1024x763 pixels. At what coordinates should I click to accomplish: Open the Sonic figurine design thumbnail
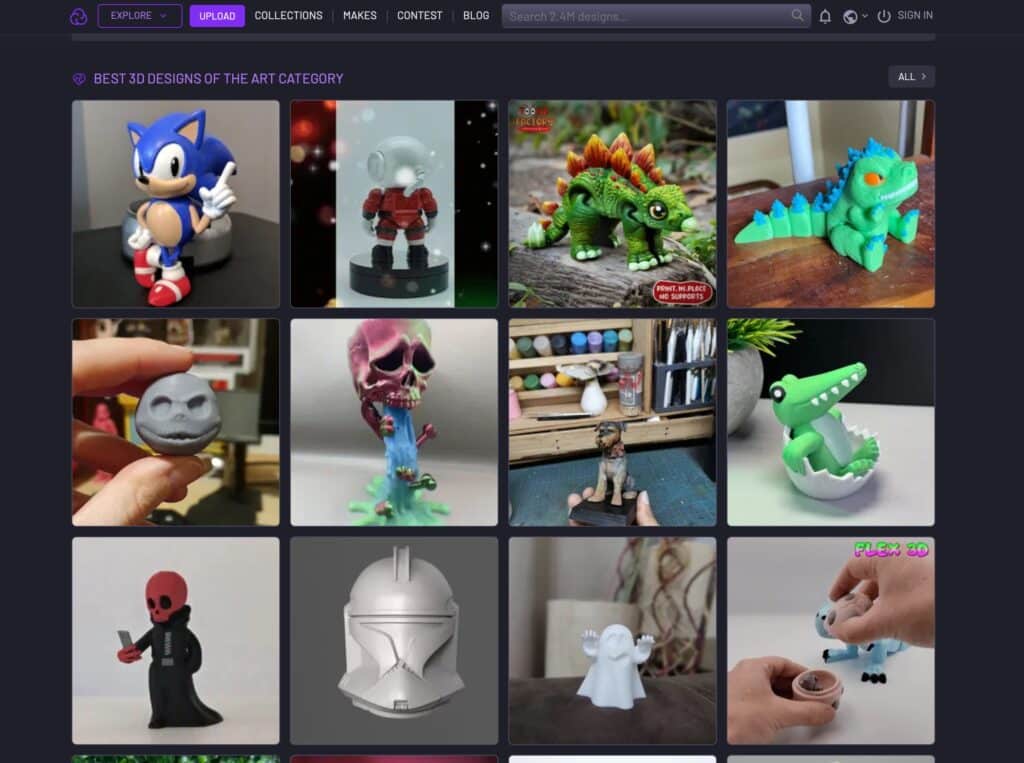pos(175,203)
